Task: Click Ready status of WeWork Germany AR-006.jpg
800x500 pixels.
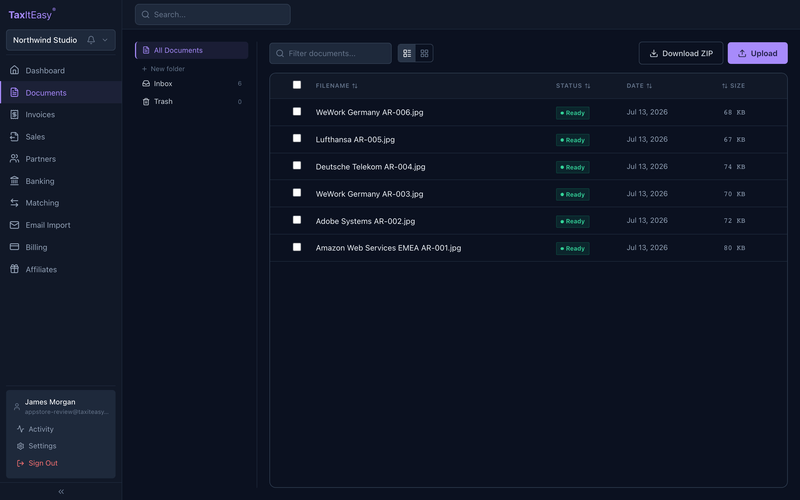Action: (572, 113)
